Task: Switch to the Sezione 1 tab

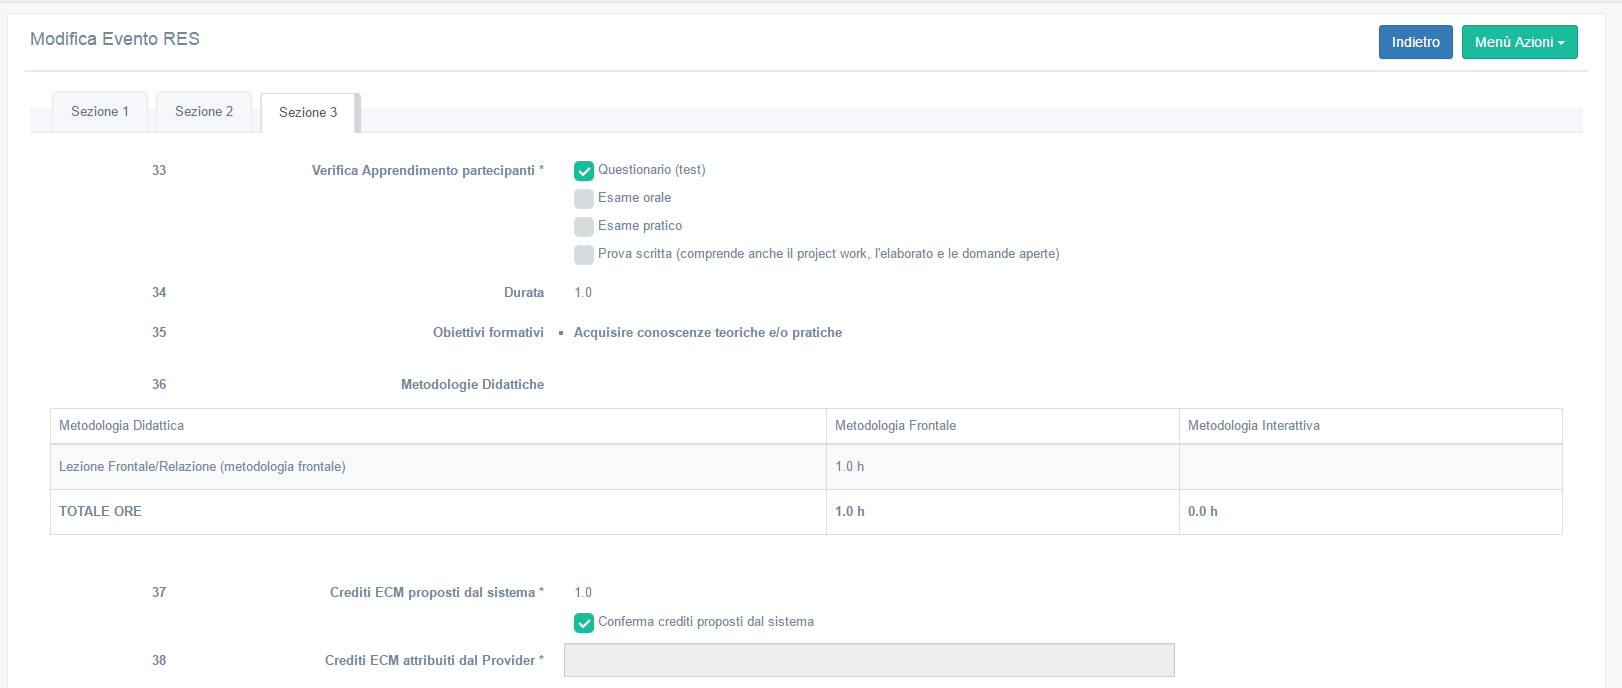Action: point(100,112)
